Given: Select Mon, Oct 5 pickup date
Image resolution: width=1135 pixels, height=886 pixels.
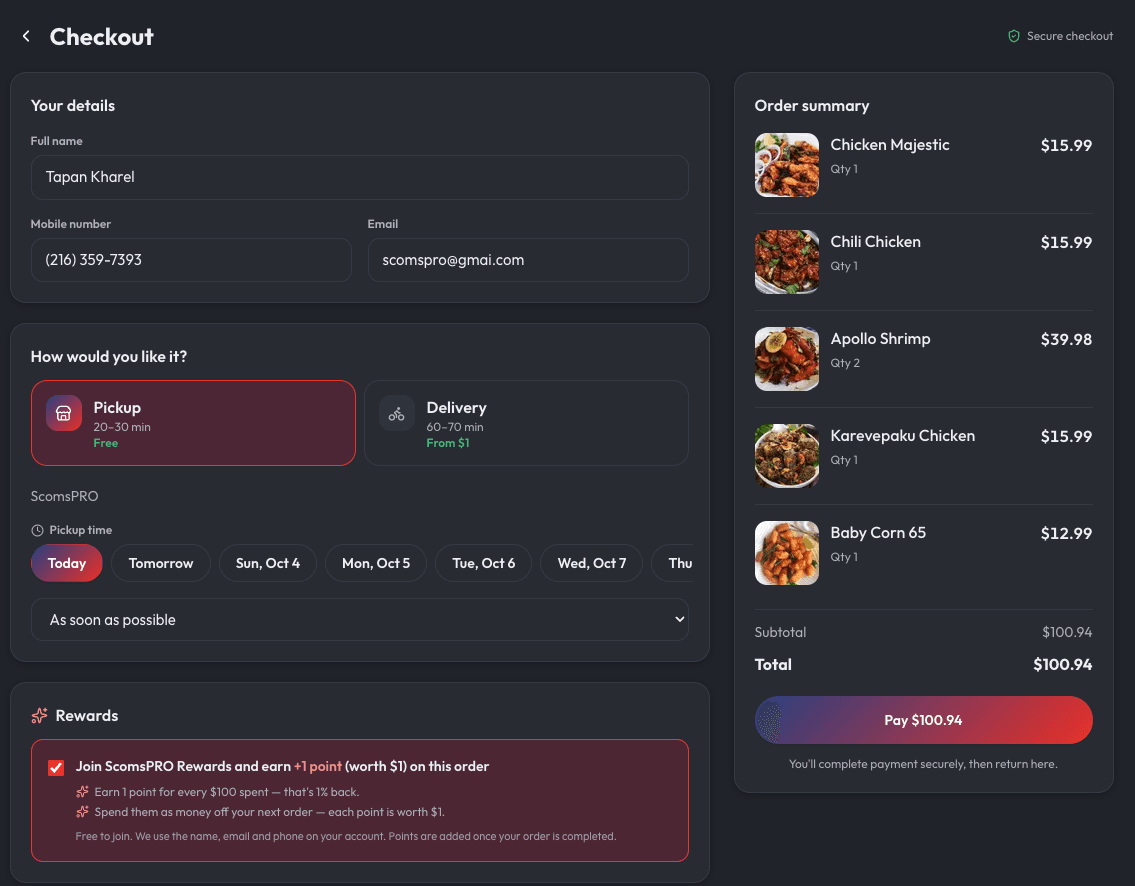Looking at the screenshot, I should [376, 563].
